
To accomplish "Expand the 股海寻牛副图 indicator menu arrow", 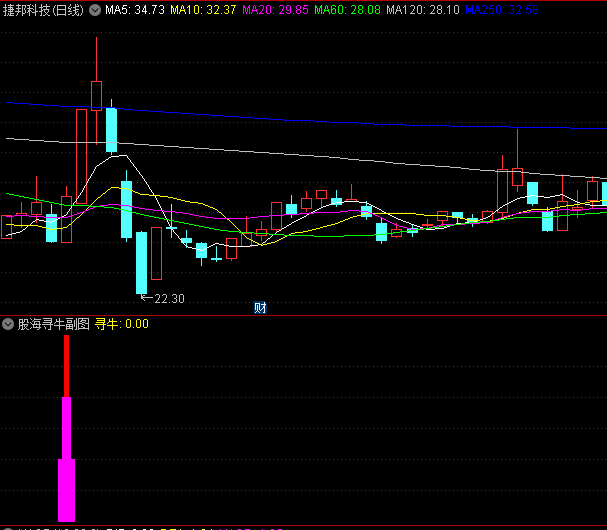I will [x=8, y=324].
